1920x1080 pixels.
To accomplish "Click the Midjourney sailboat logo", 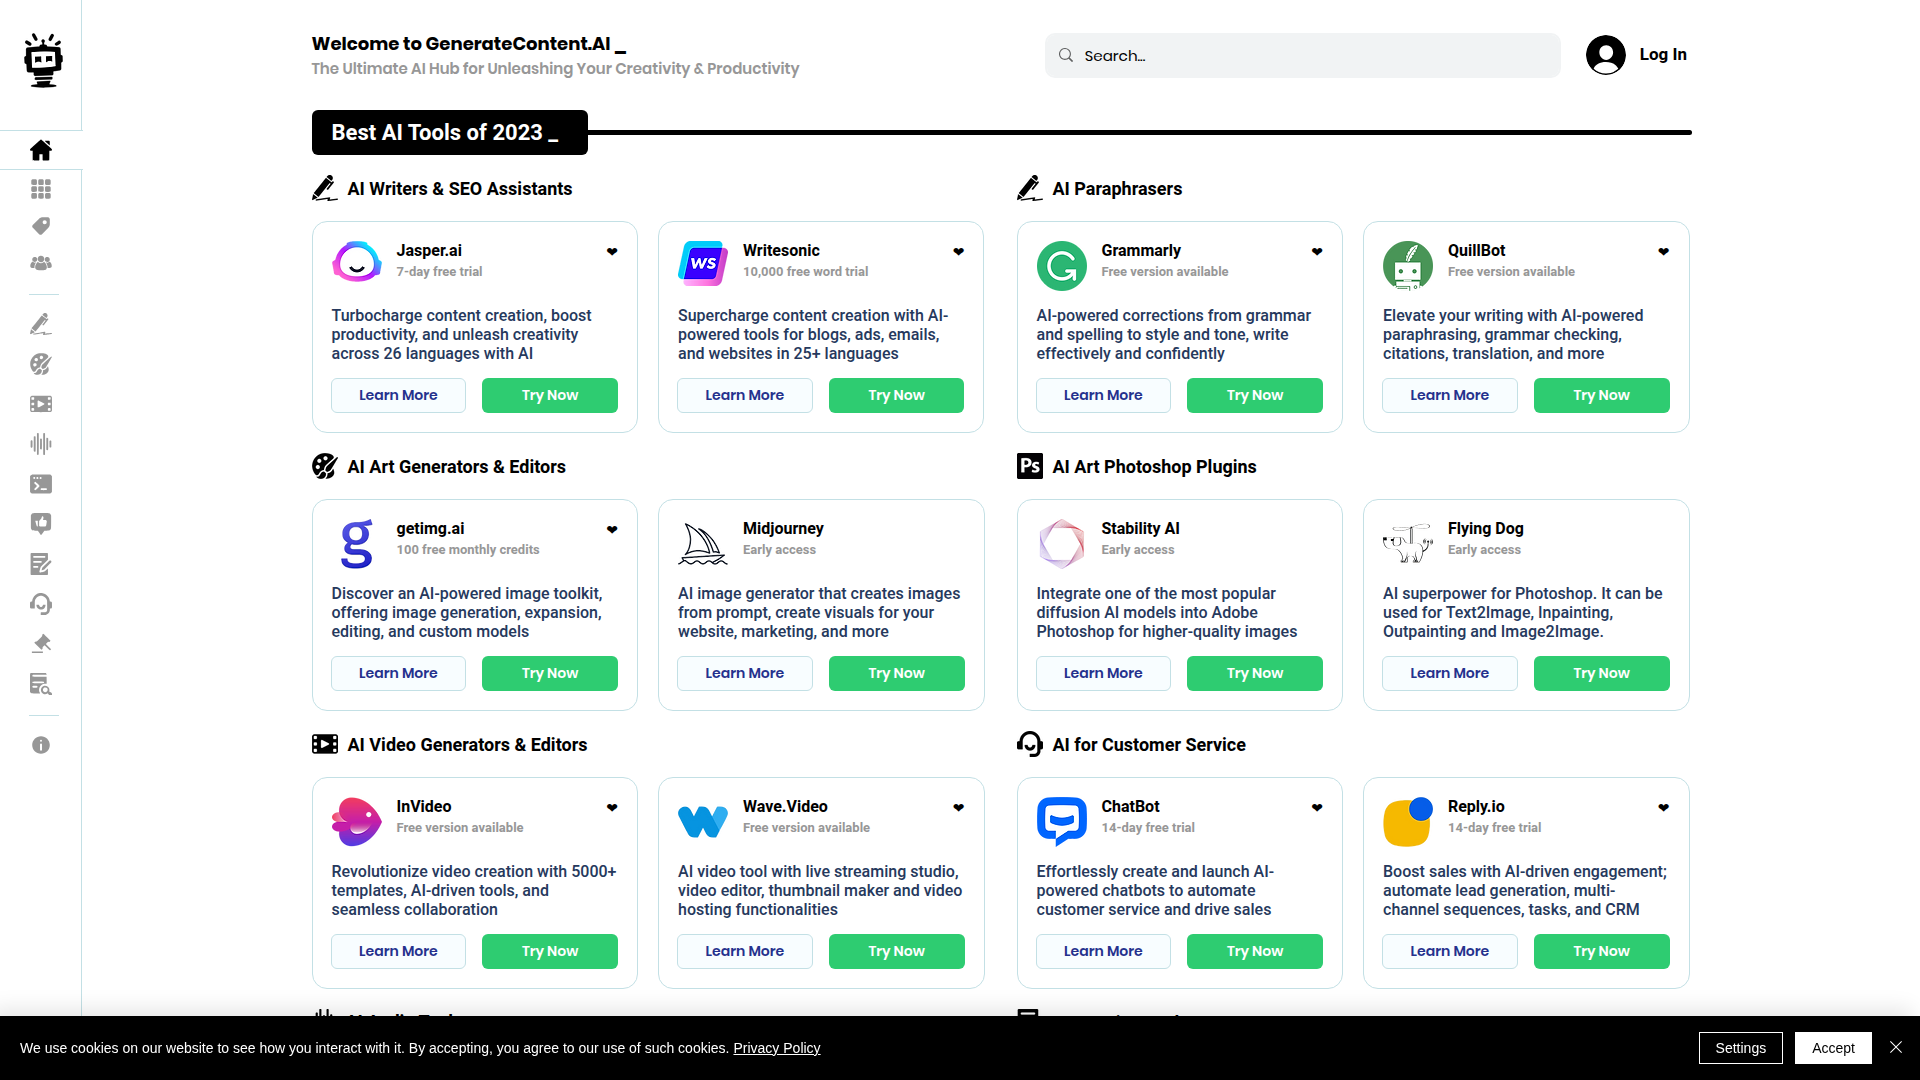I will pos(703,544).
